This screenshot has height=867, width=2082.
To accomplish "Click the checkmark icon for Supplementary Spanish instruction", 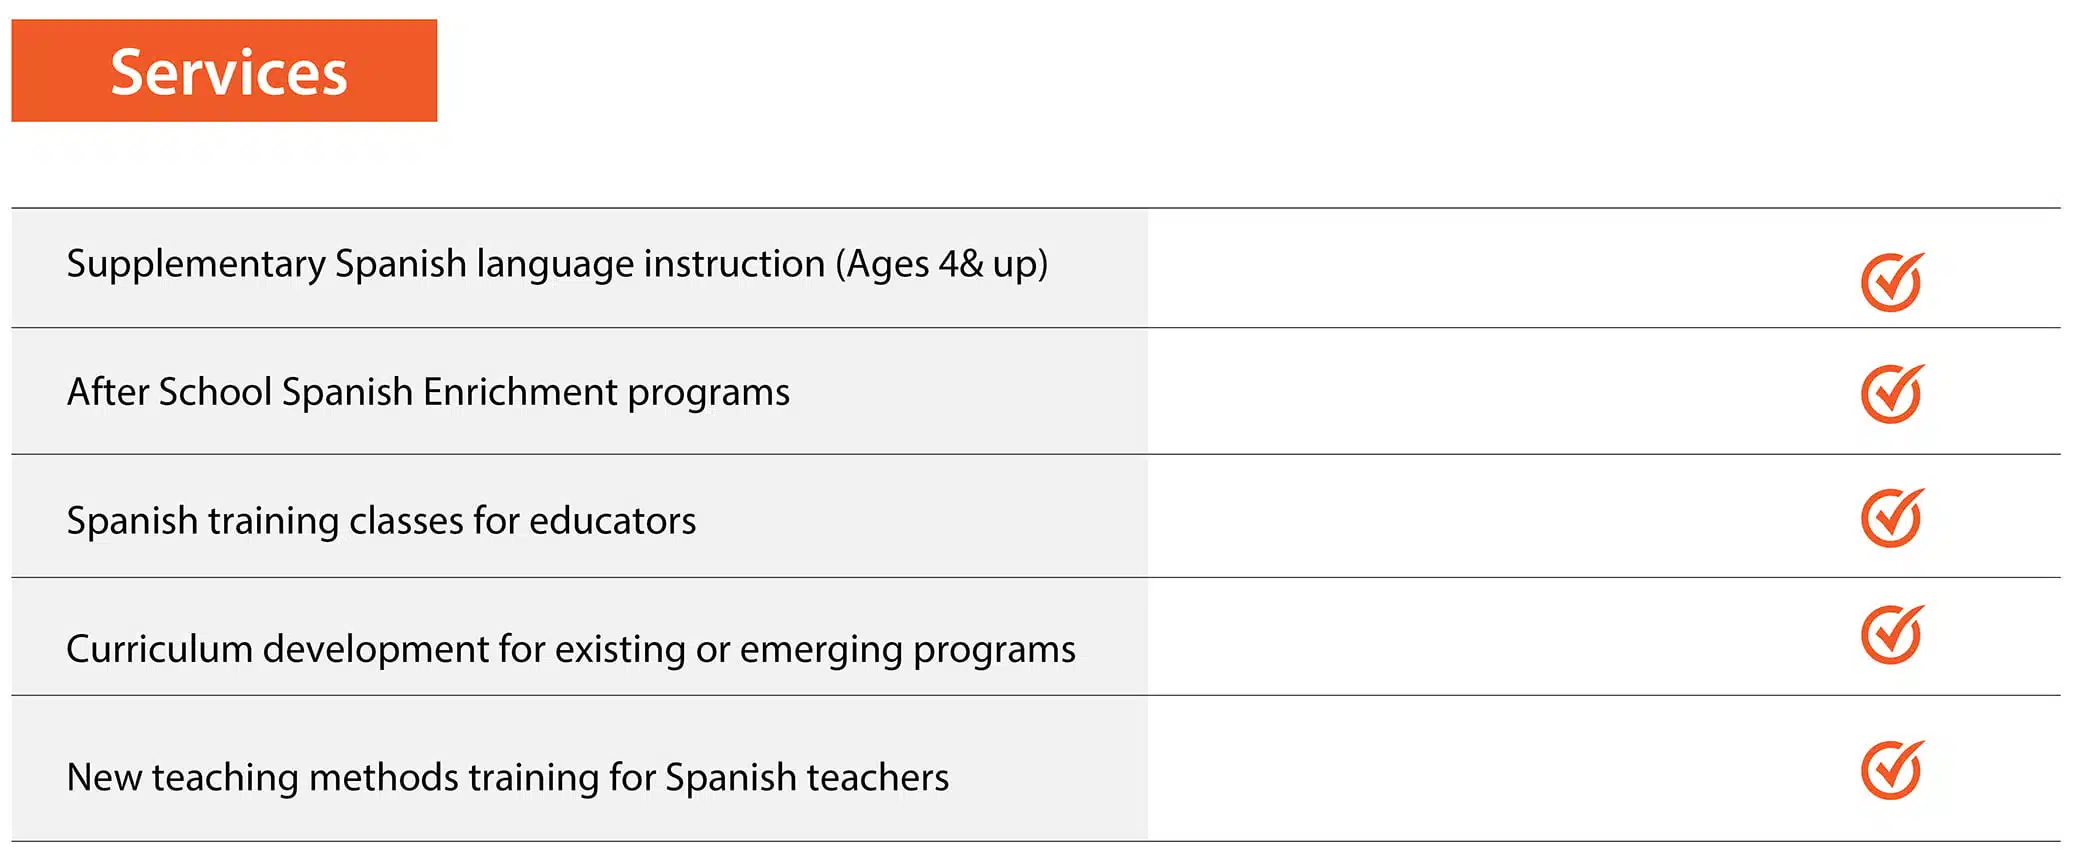I will click(1891, 282).
